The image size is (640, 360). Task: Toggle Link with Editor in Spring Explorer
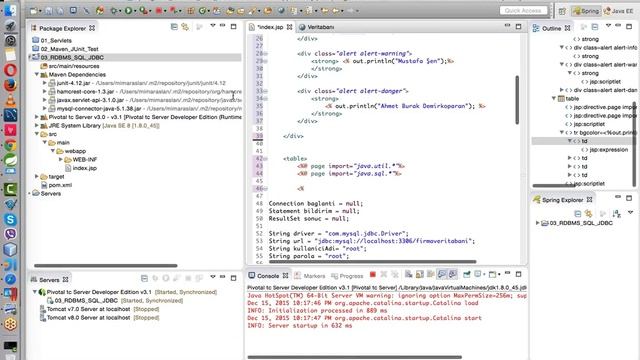pos(589,213)
